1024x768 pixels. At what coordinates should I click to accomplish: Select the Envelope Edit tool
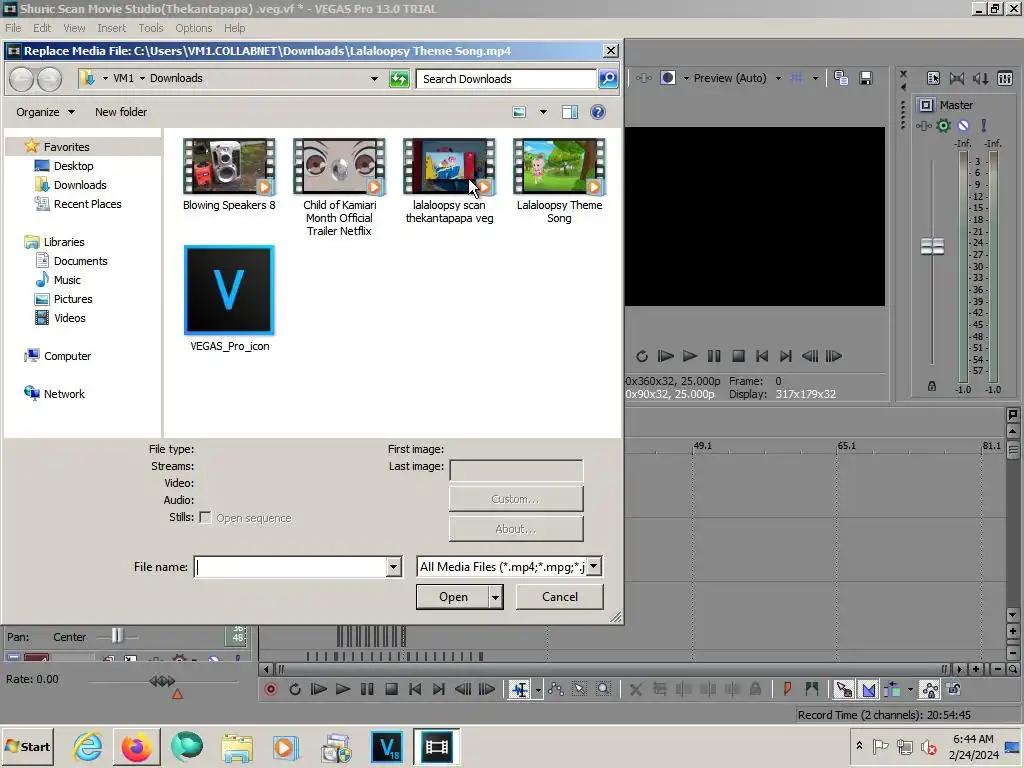(556, 689)
